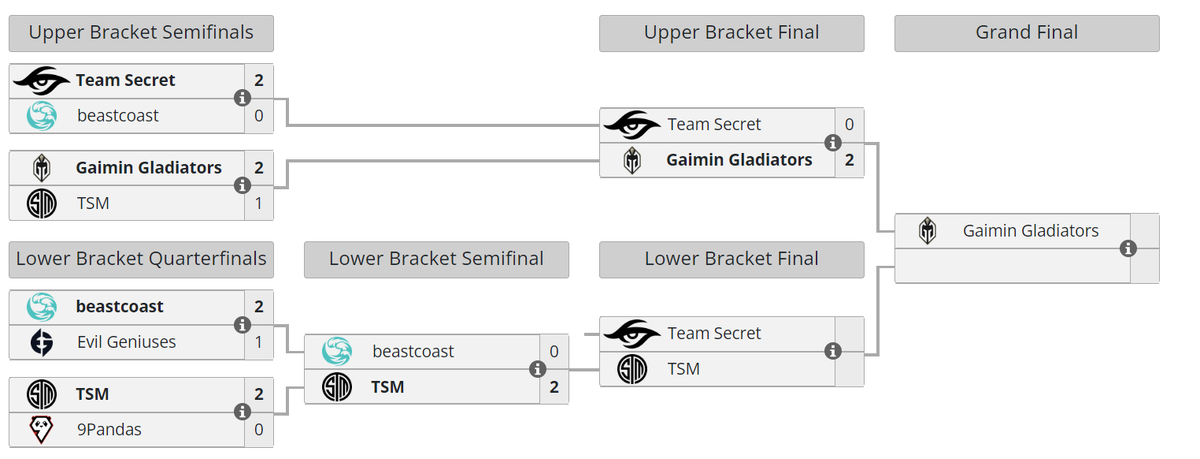Open info icon in Grand Final match
The height and width of the screenshot is (459, 1200).
coord(1128,248)
